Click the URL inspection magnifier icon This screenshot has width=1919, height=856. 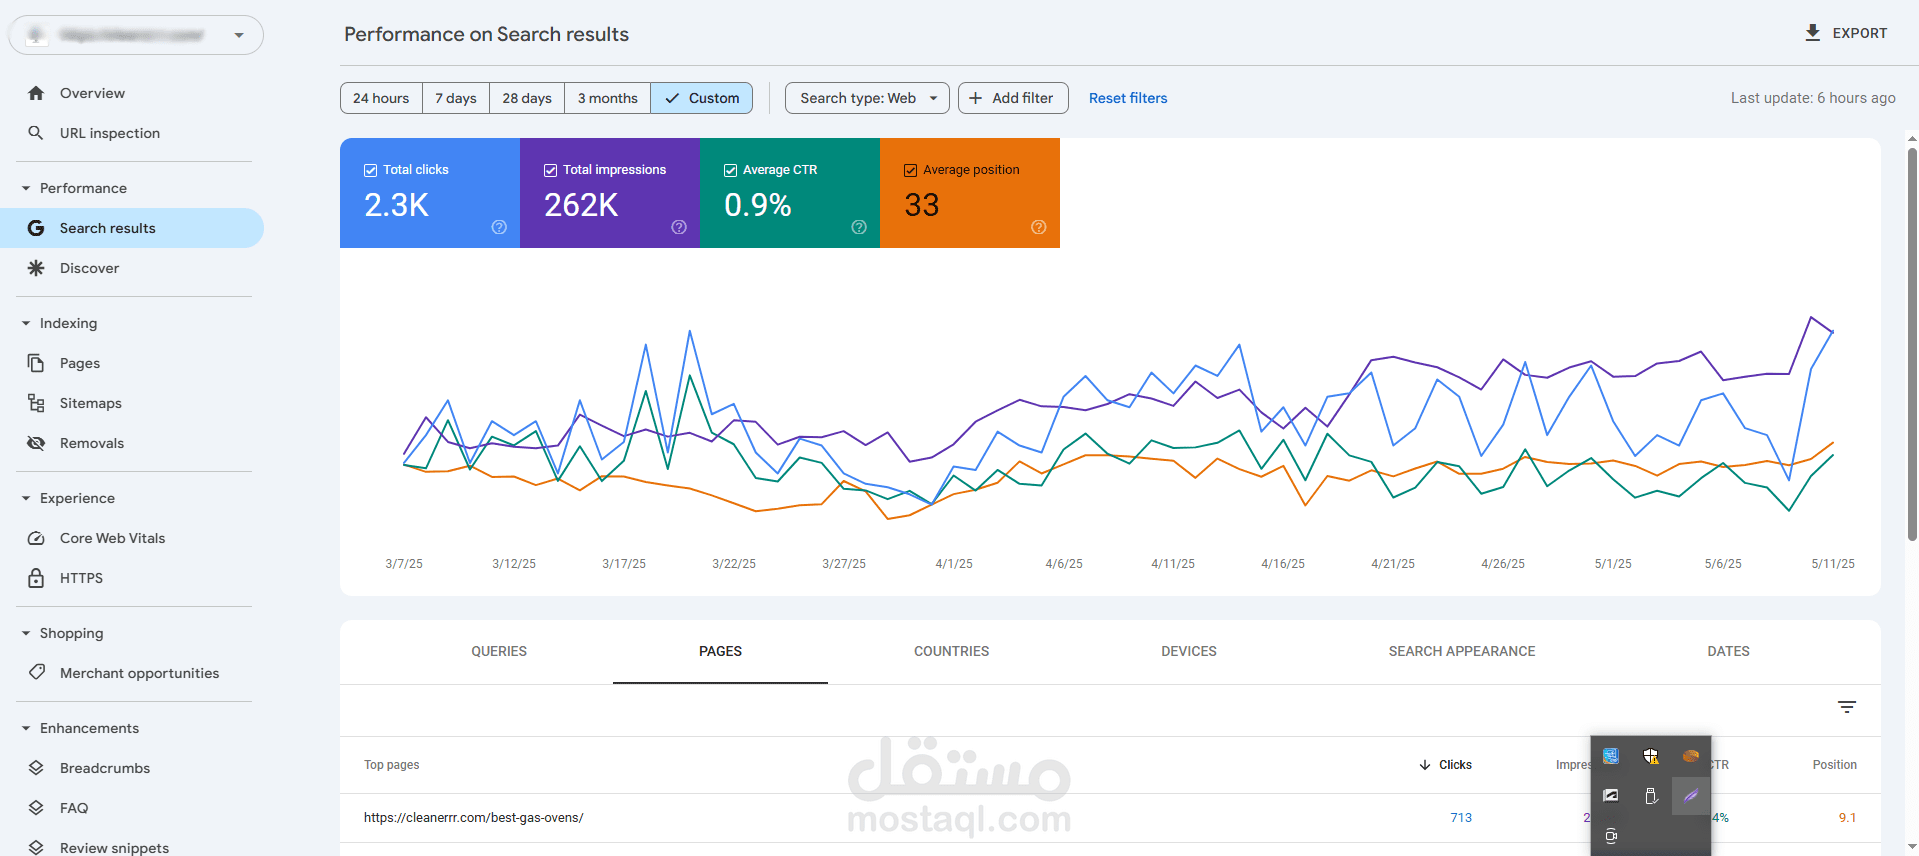pos(36,133)
